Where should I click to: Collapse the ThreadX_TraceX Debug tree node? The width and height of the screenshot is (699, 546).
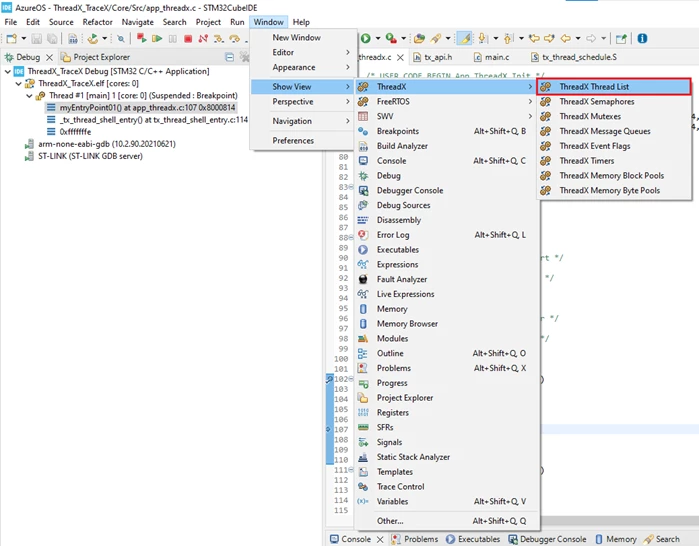pos(8,71)
